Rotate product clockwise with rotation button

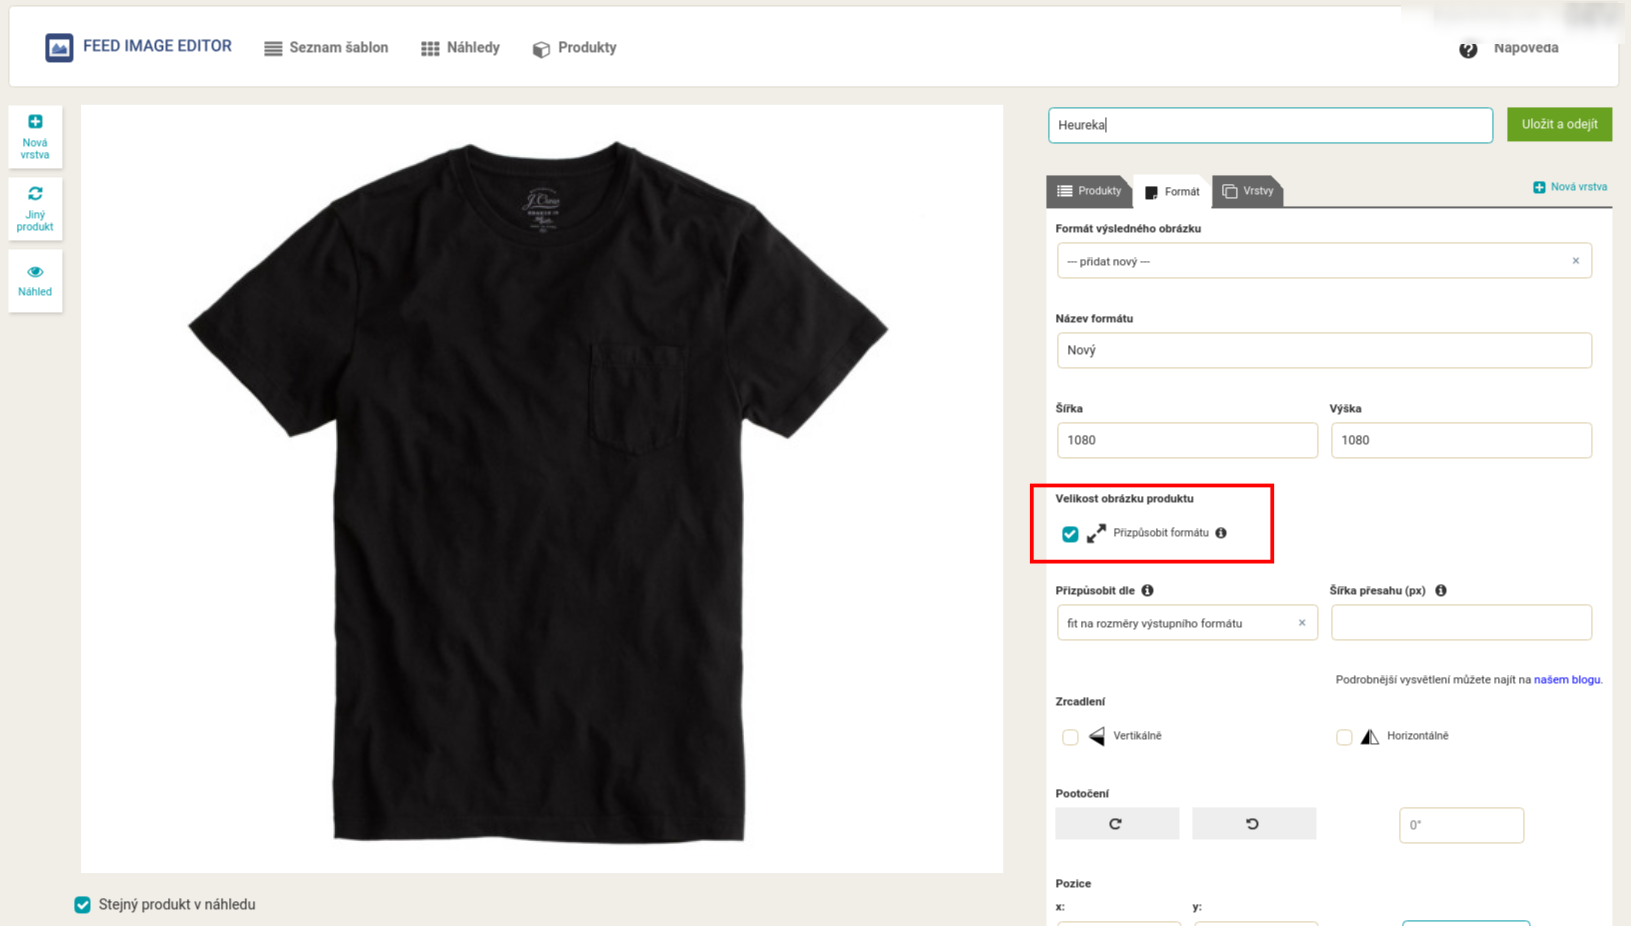pyautogui.click(x=1116, y=824)
